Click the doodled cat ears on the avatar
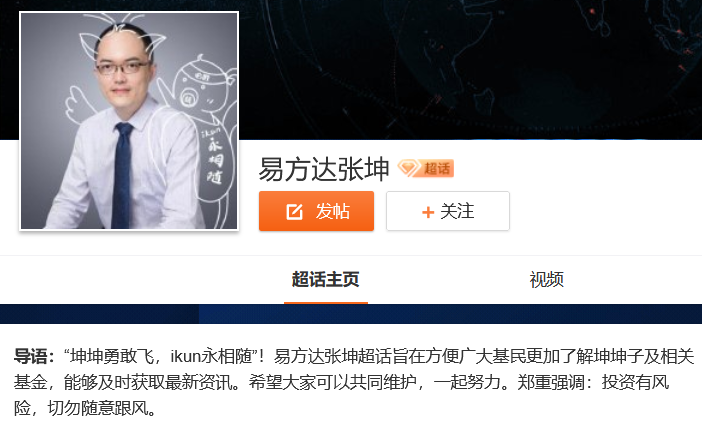Viewport: 702px width, 428px height. [x=122, y=38]
